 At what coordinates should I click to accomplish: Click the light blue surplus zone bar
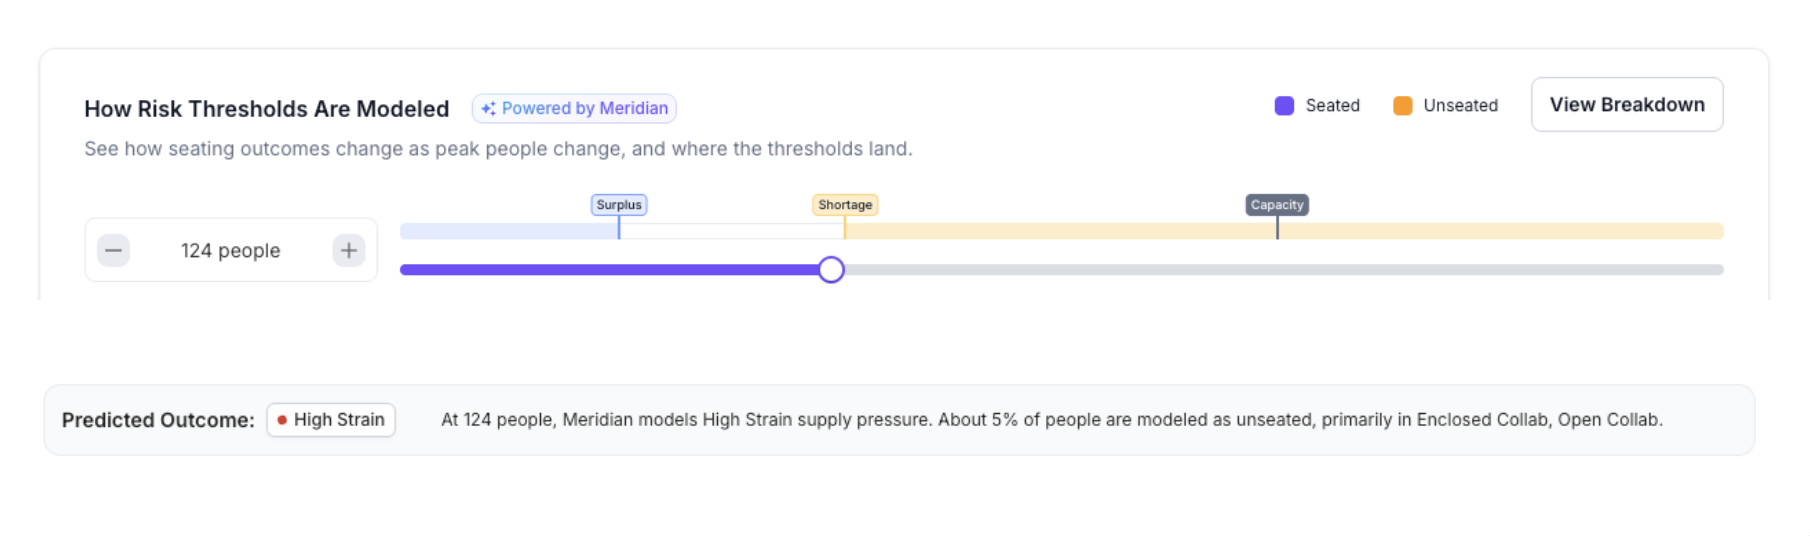click(x=508, y=231)
